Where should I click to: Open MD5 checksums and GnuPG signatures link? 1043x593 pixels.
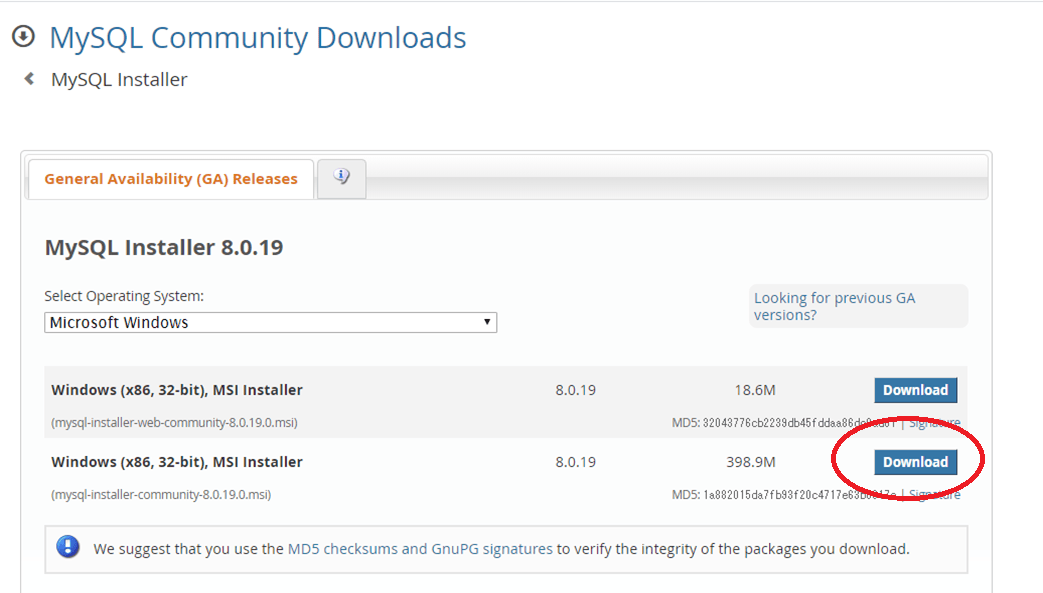click(x=420, y=549)
